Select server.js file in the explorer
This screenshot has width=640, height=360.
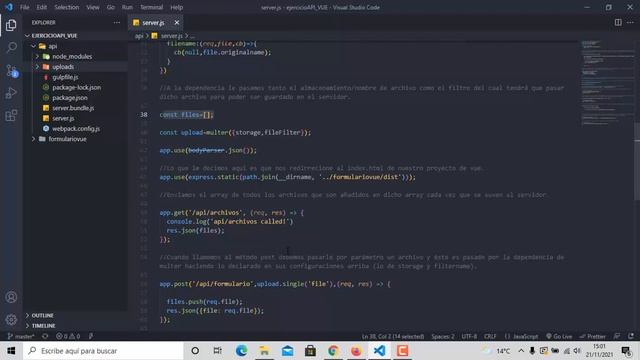[63, 118]
